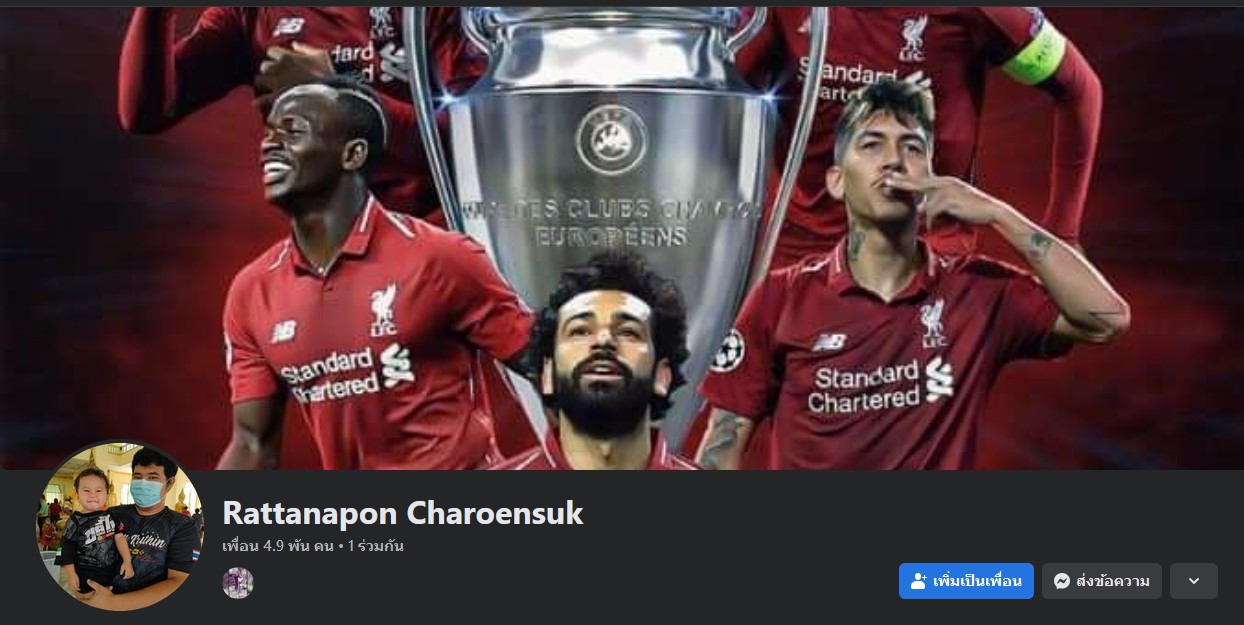
Task: Click the LFC crest on right player's jersey
Action: pyautogui.click(x=932, y=319)
